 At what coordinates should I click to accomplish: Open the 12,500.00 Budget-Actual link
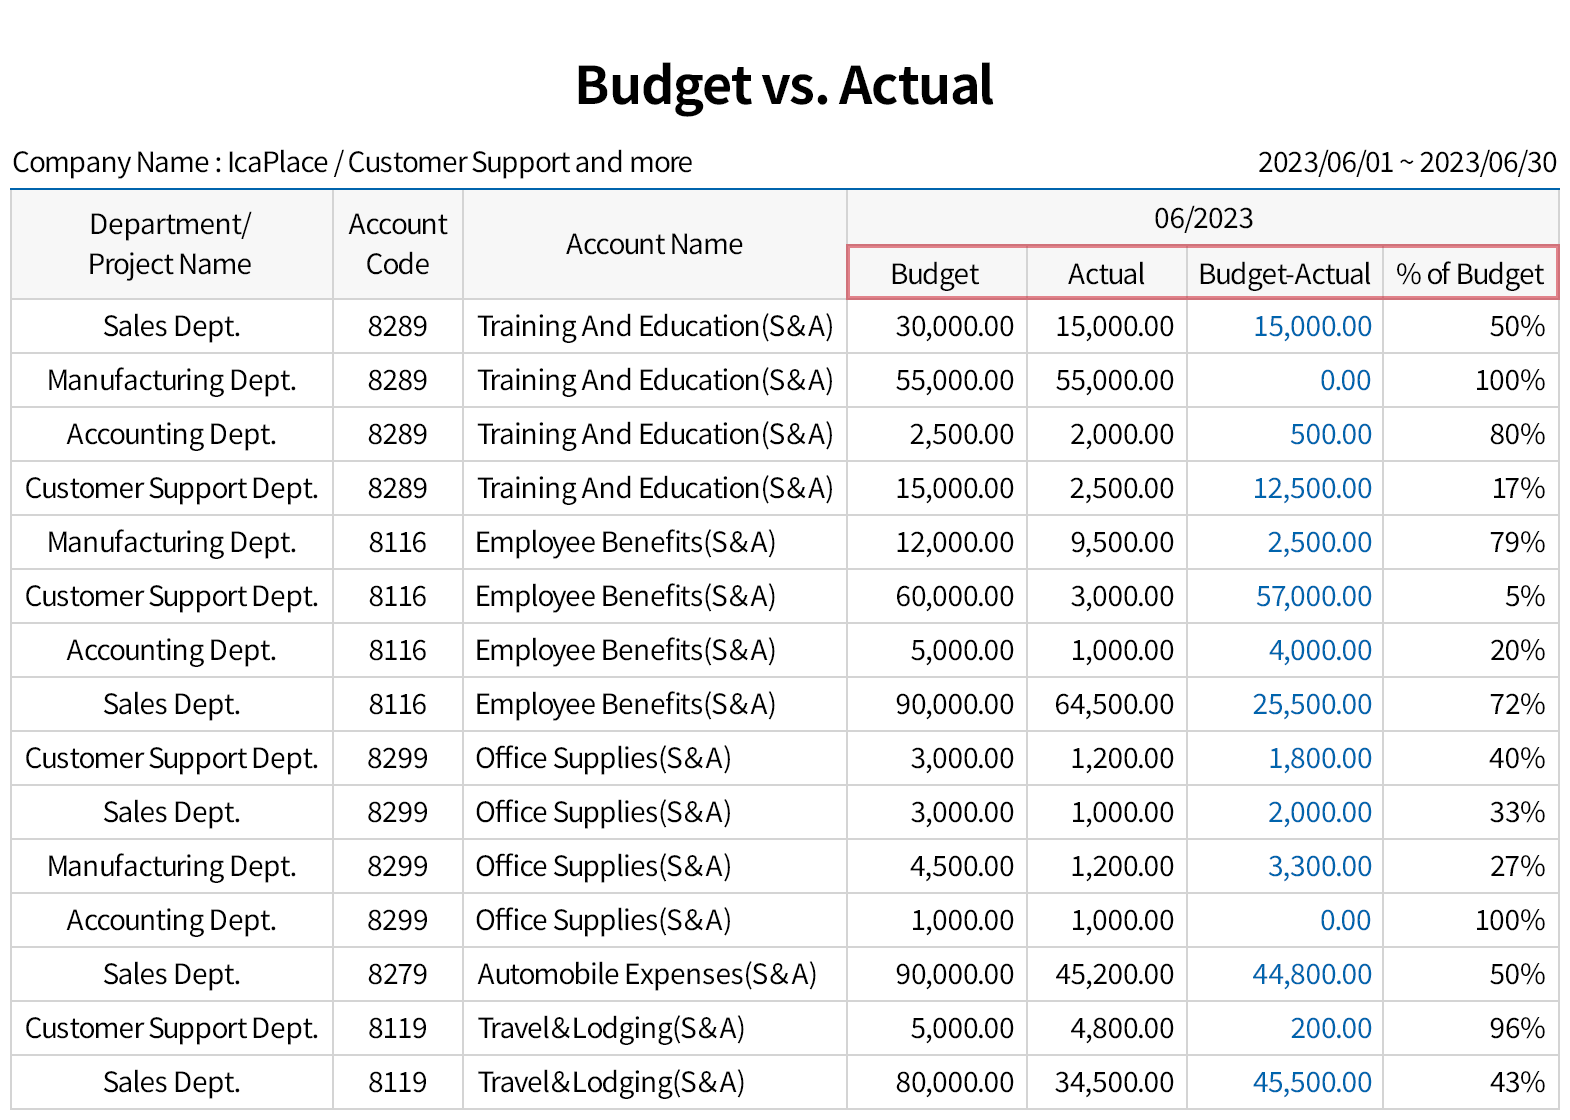click(1312, 489)
